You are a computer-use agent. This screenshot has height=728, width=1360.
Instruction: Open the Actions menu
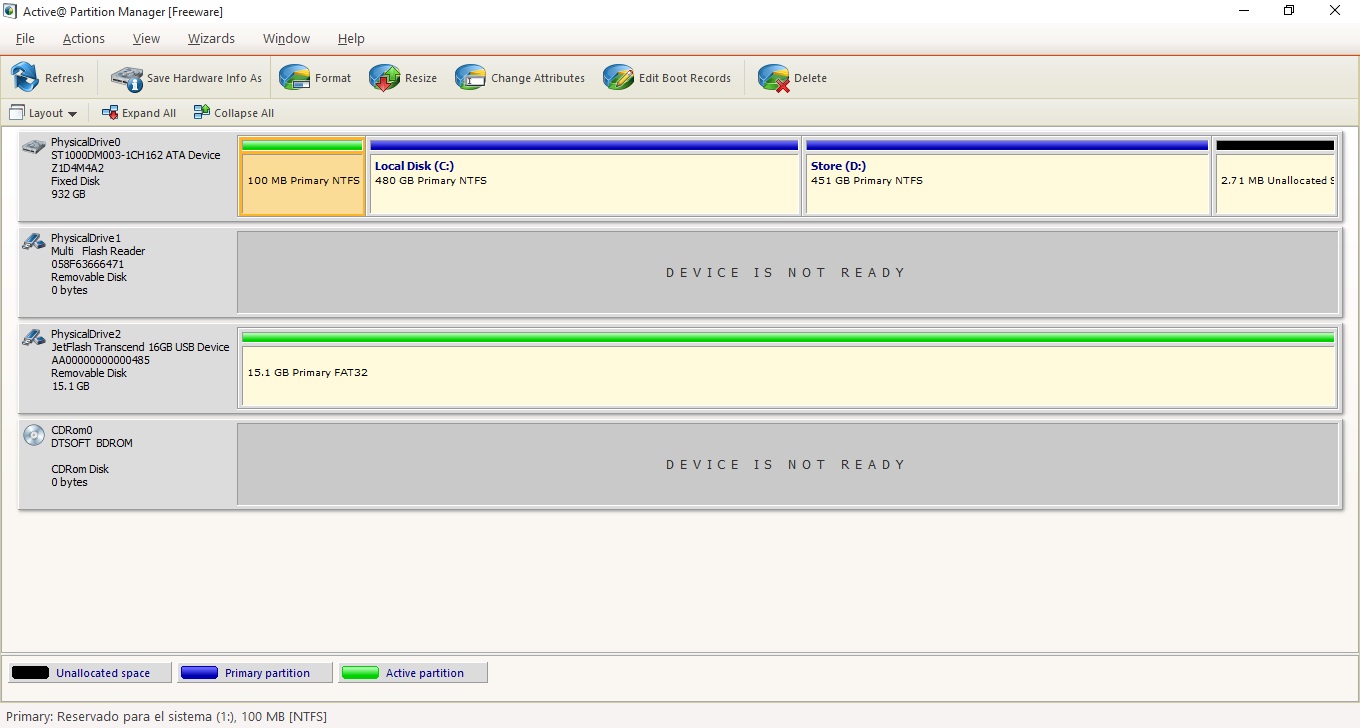pyautogui.click(x=83, y=38)
